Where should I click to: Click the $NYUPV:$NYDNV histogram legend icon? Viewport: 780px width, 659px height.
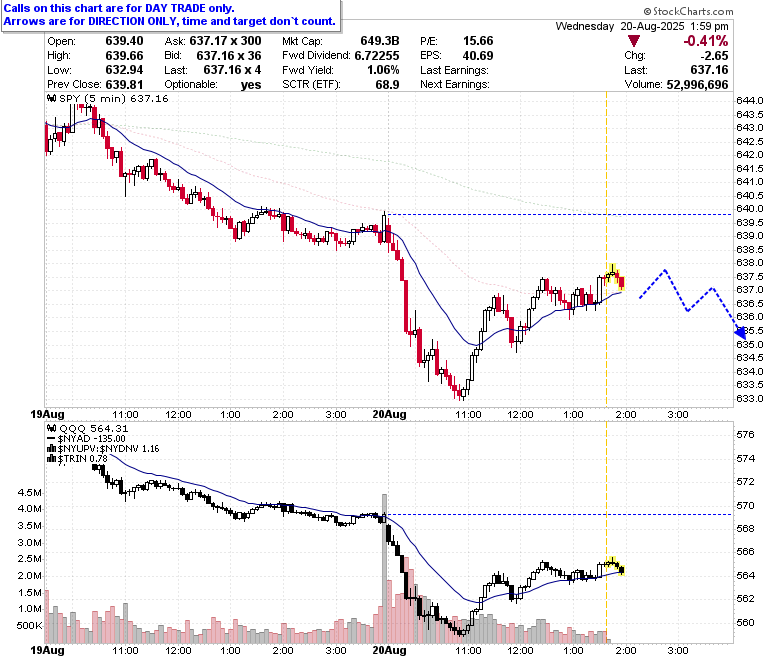(x=51, y=449)
